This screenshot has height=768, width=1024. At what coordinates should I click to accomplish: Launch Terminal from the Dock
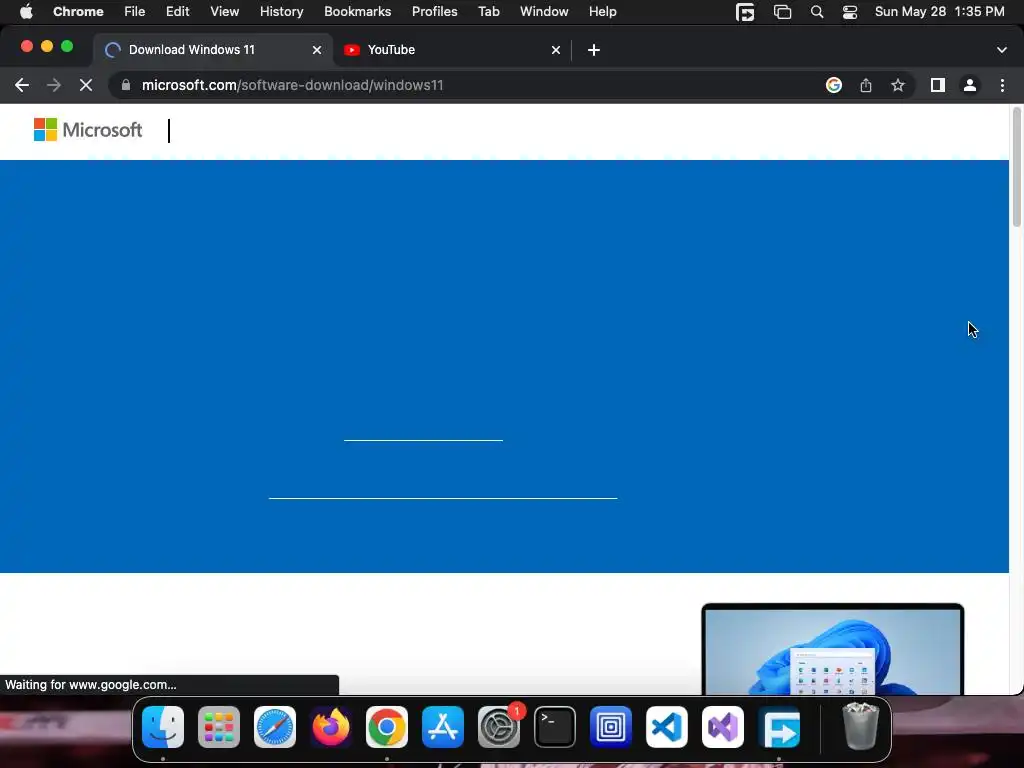coord(555,727)
